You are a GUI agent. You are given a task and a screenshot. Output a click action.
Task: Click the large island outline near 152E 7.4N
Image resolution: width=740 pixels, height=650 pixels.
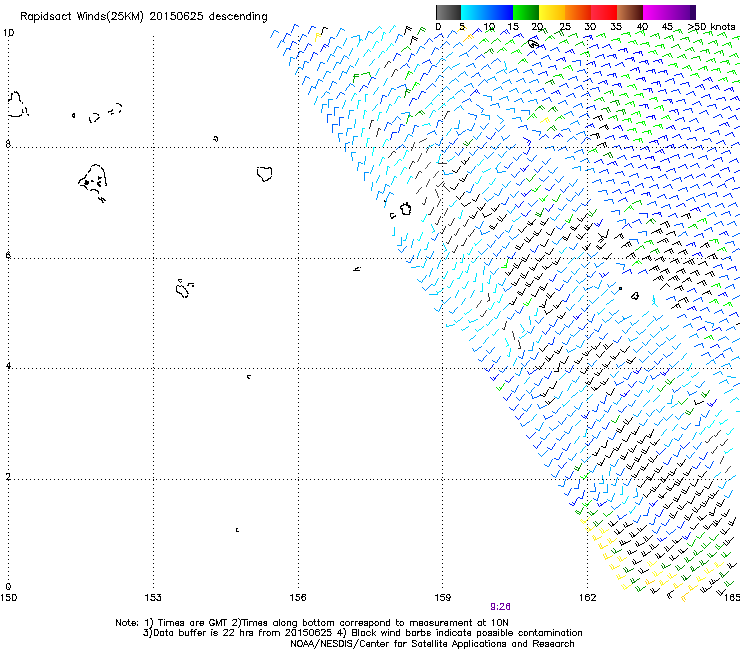pyautogui.click(x=93, y=183)
